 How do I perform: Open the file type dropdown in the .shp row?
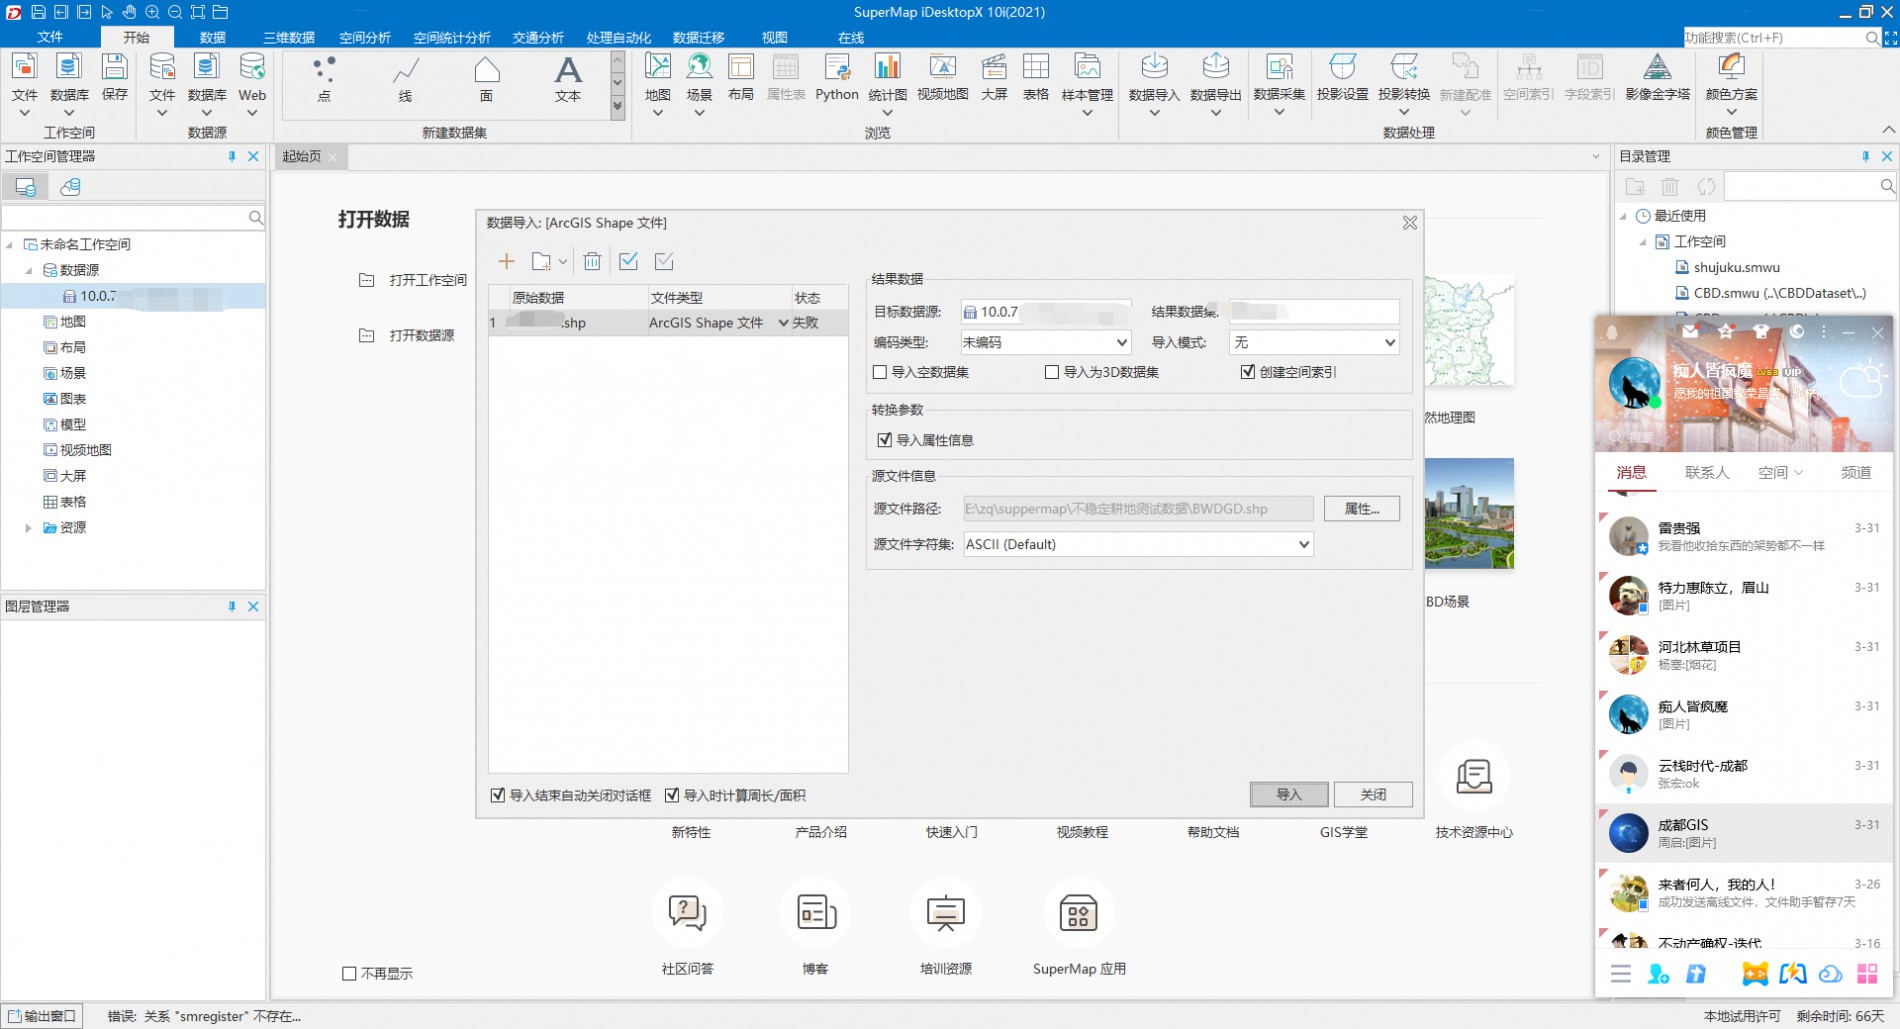coord(783,323)
